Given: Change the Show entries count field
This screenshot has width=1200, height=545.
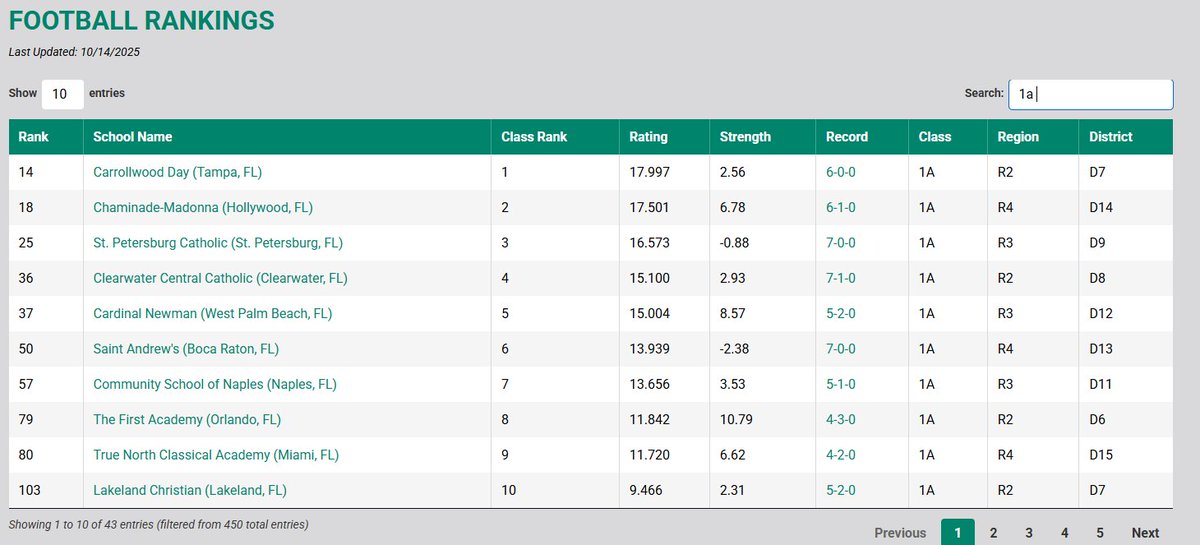Looking at the screenshot, I should [62, 94].
